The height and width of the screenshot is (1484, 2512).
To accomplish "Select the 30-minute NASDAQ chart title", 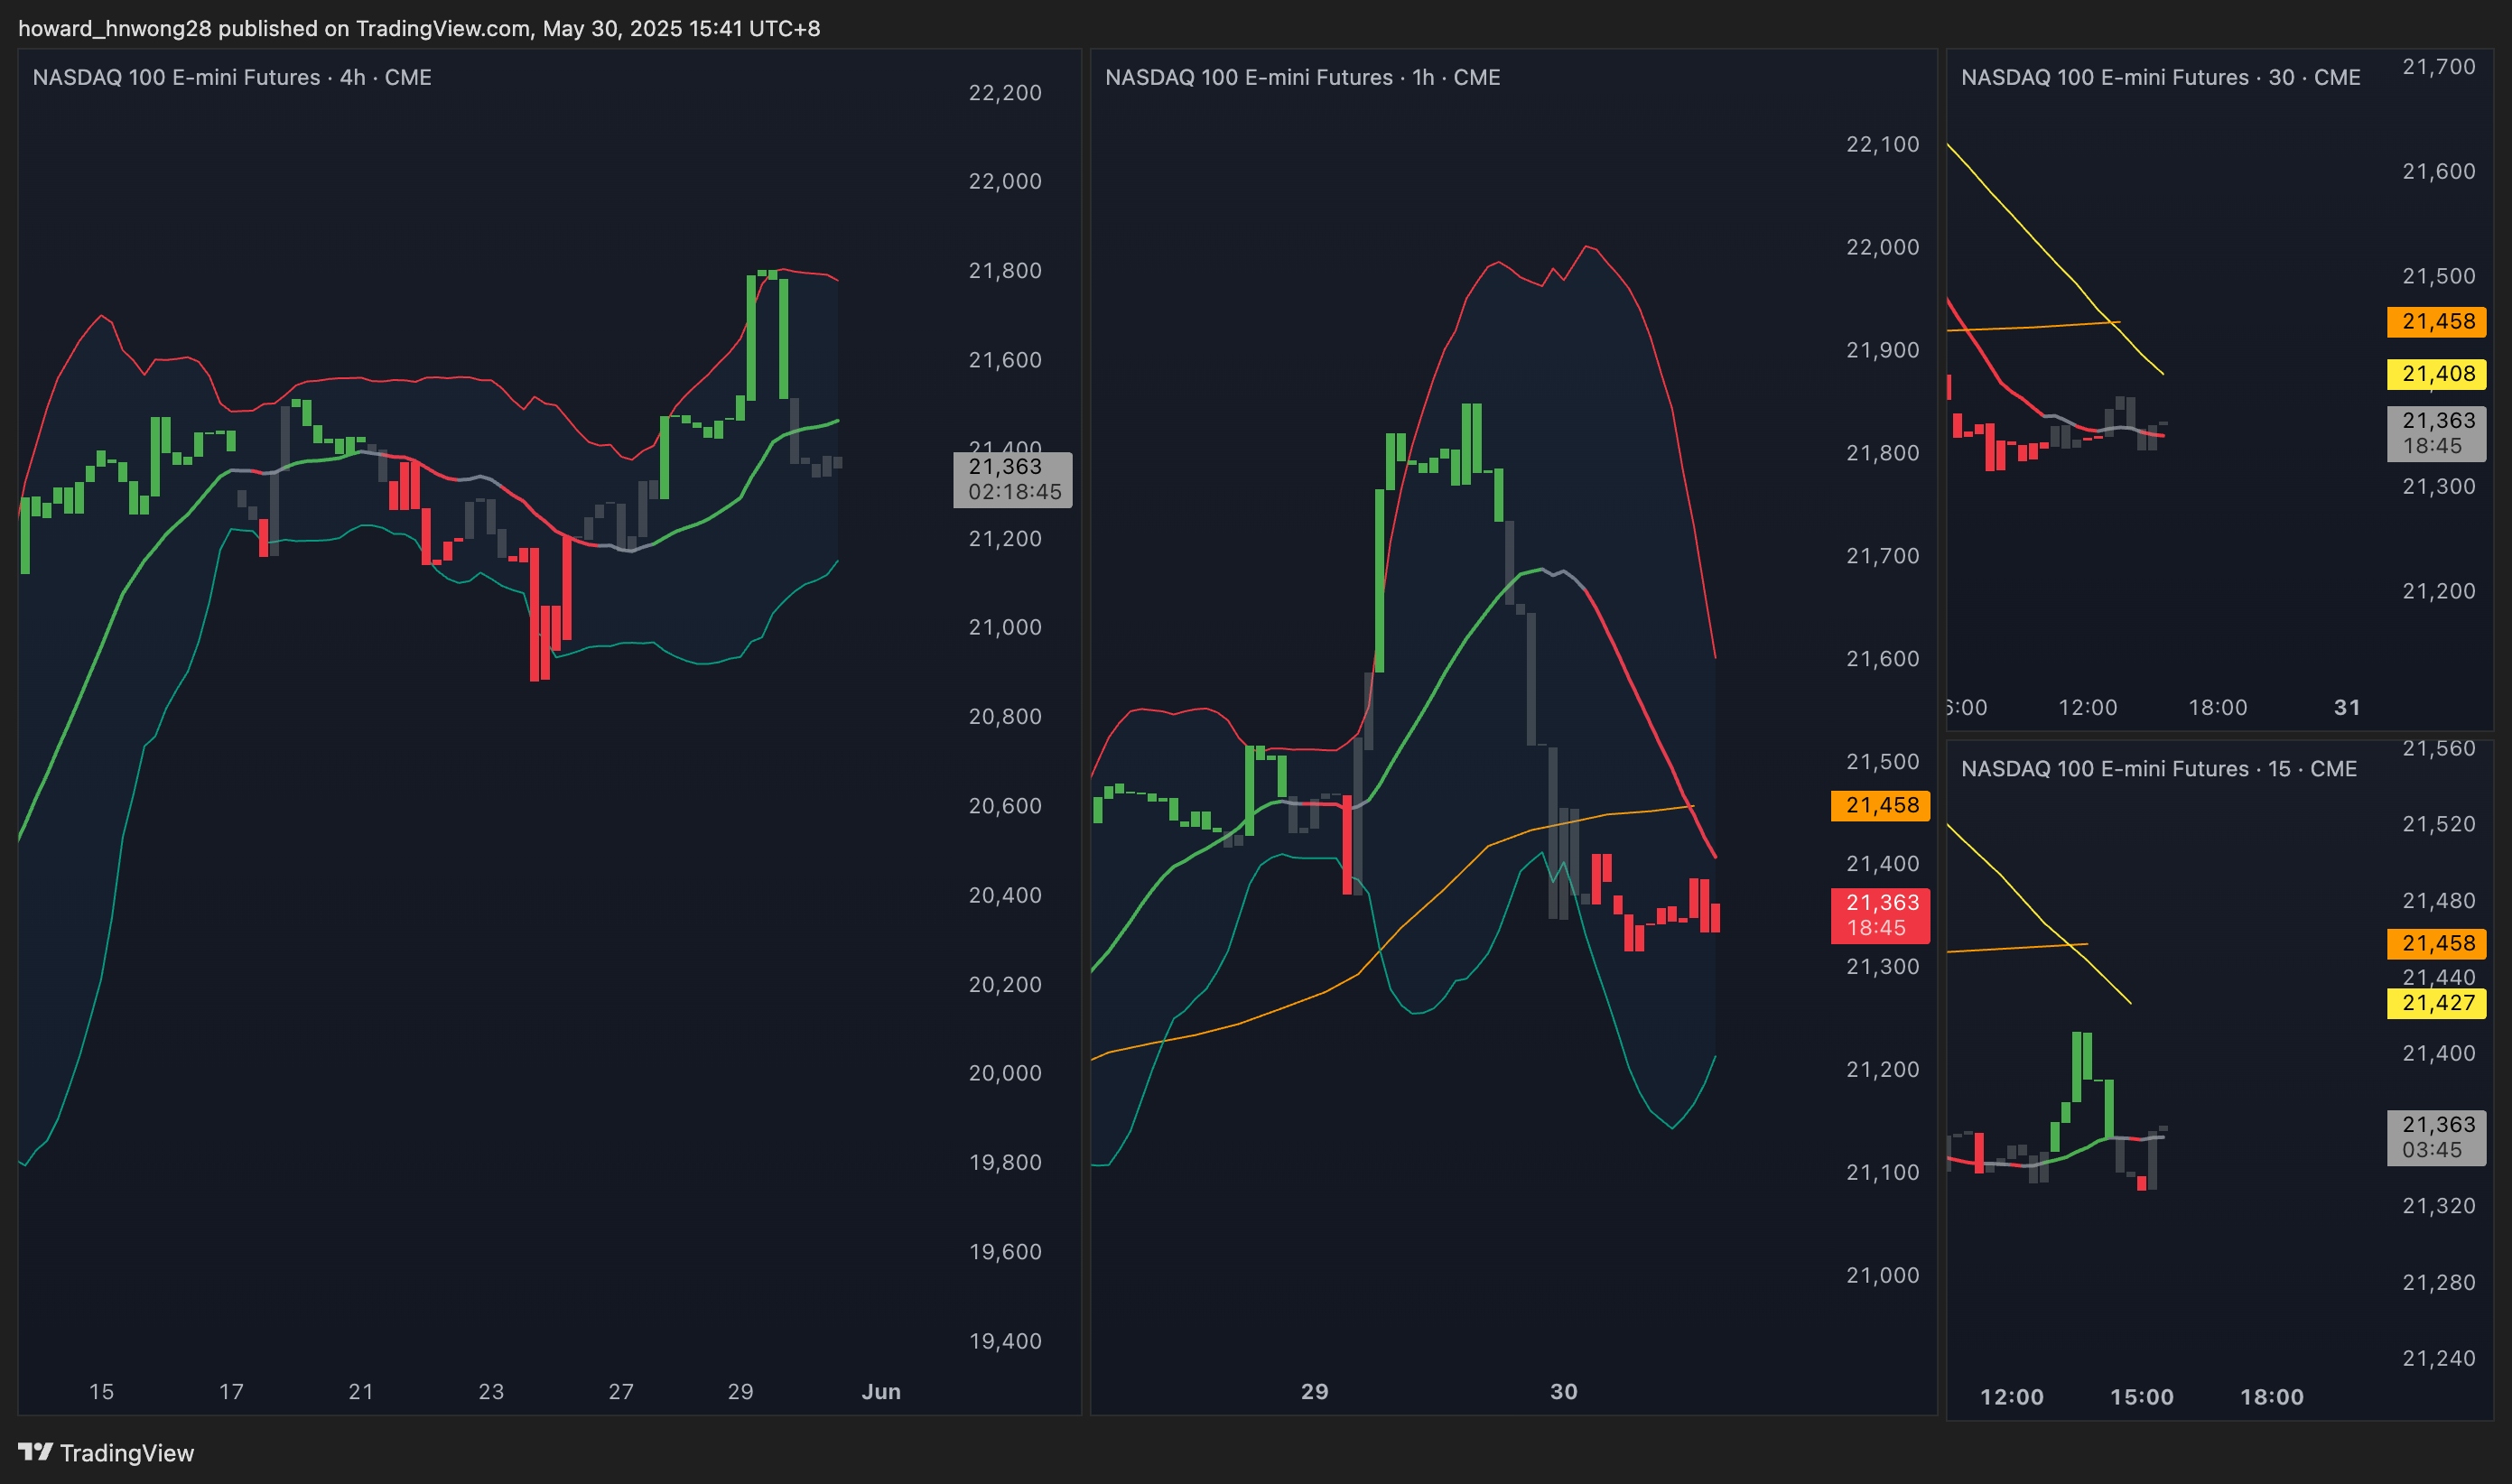I will coord(2160,77).
